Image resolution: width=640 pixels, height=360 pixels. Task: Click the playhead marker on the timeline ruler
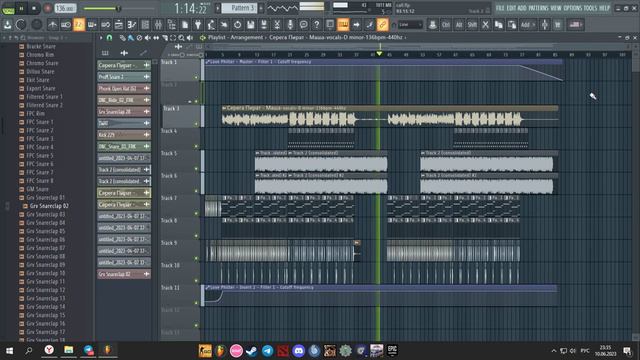379,53
